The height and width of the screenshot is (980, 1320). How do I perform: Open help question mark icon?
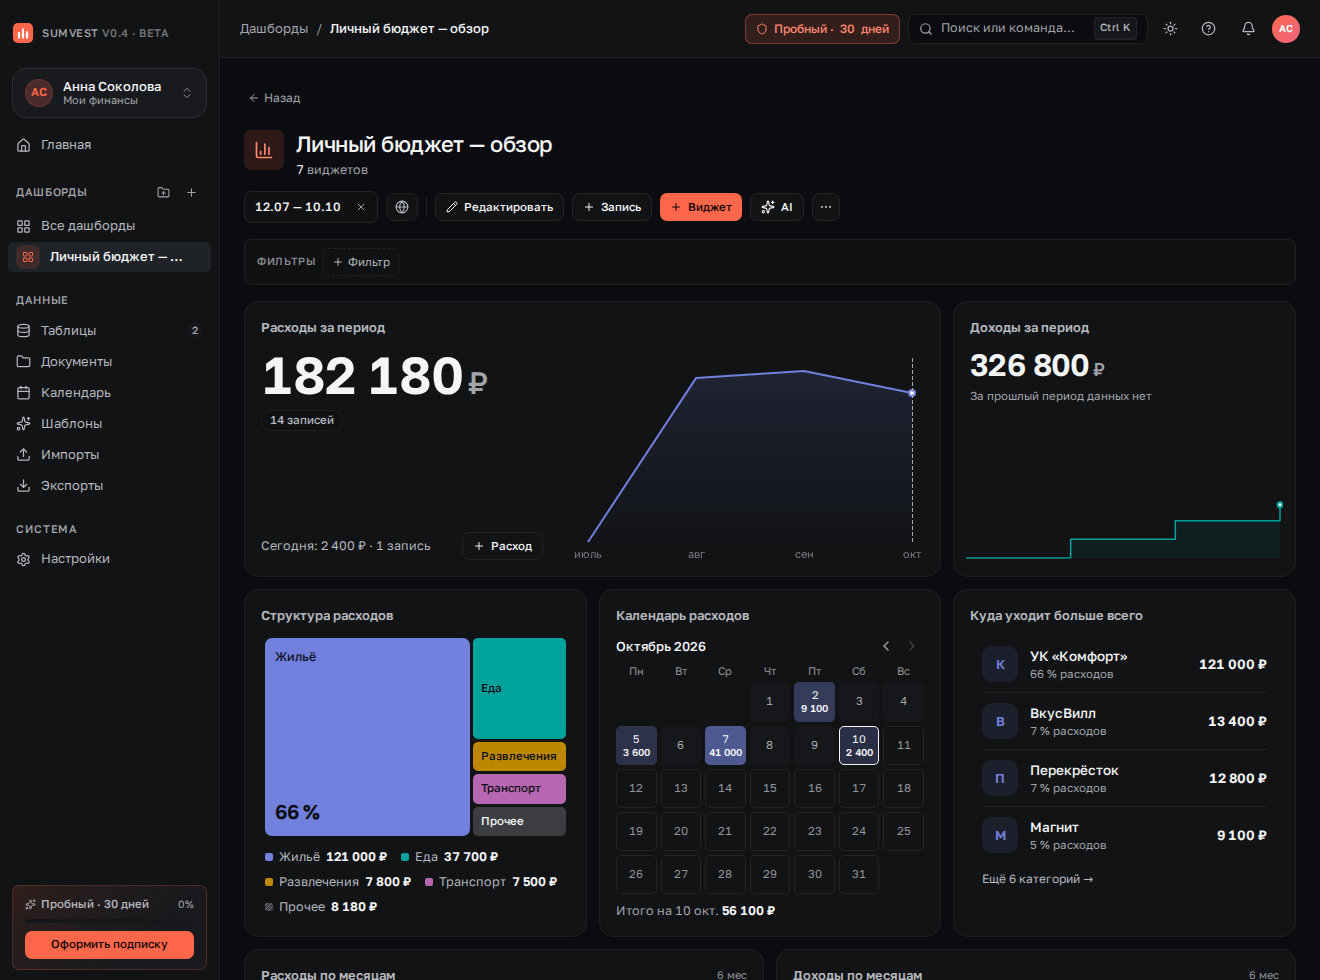point(1208,29)
